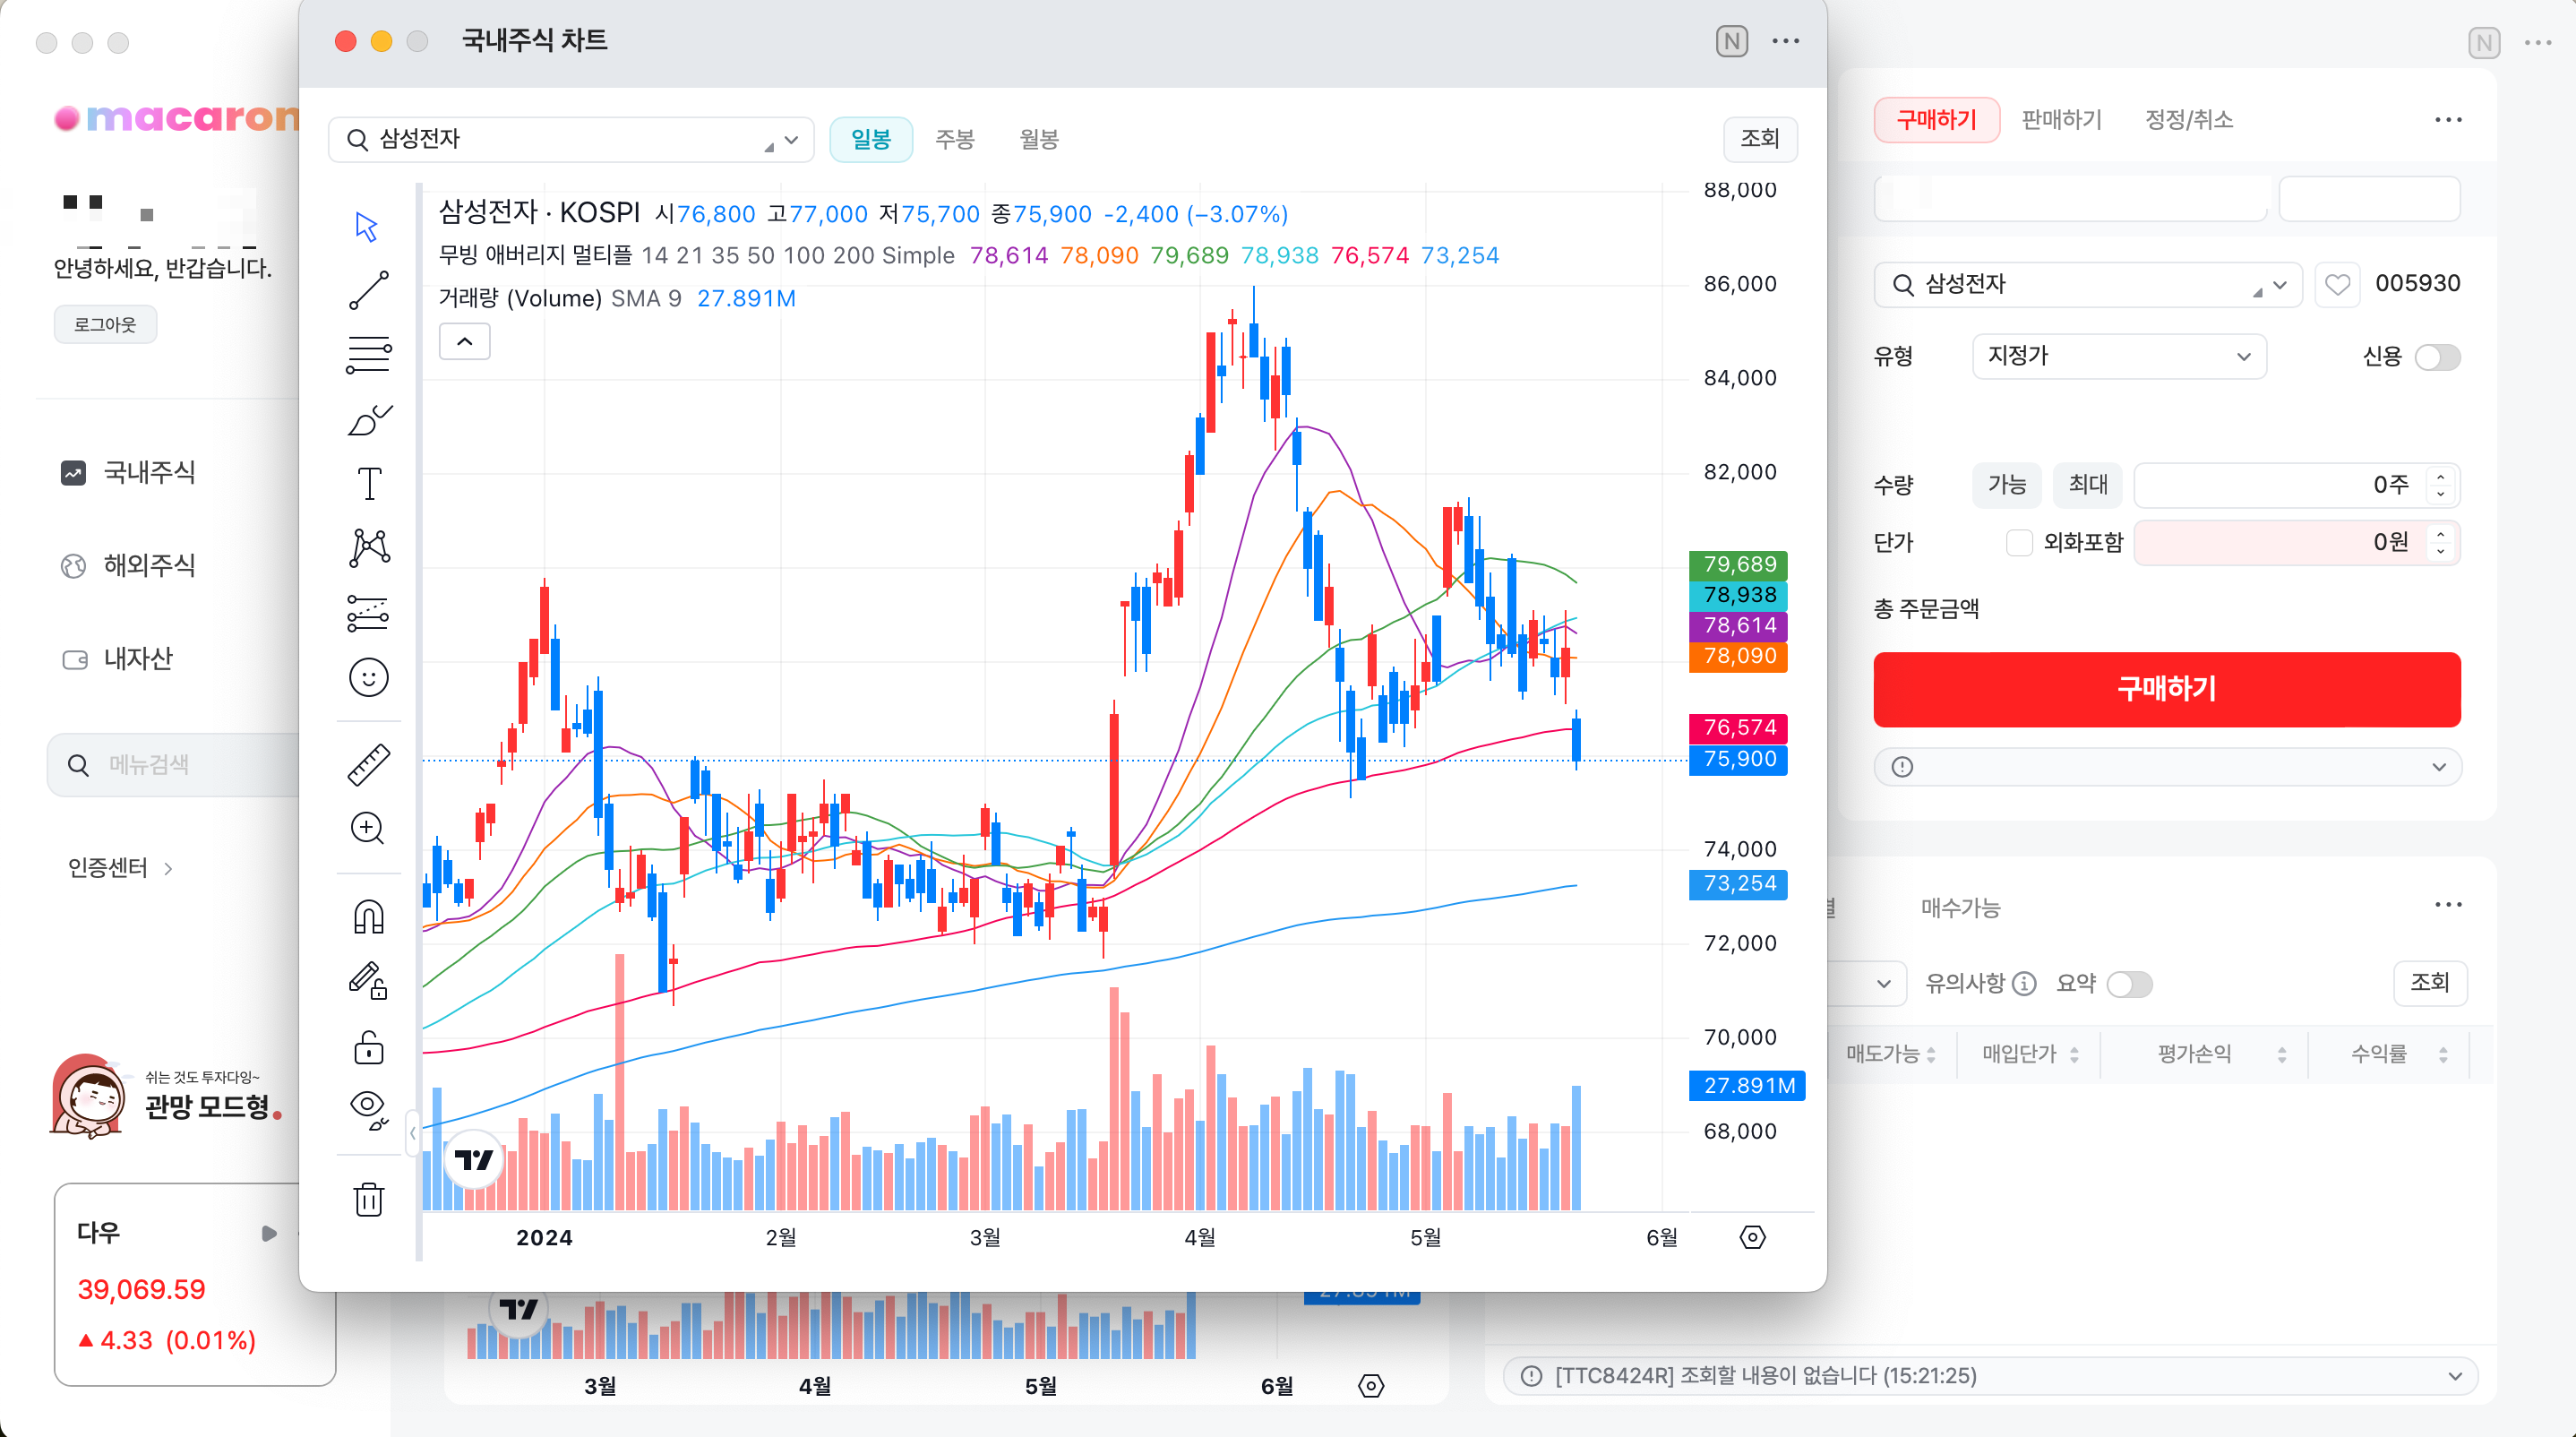The image size is (2576, 1437).
Task: Select the 구매하기 tab
Action: pos(1937,120)
